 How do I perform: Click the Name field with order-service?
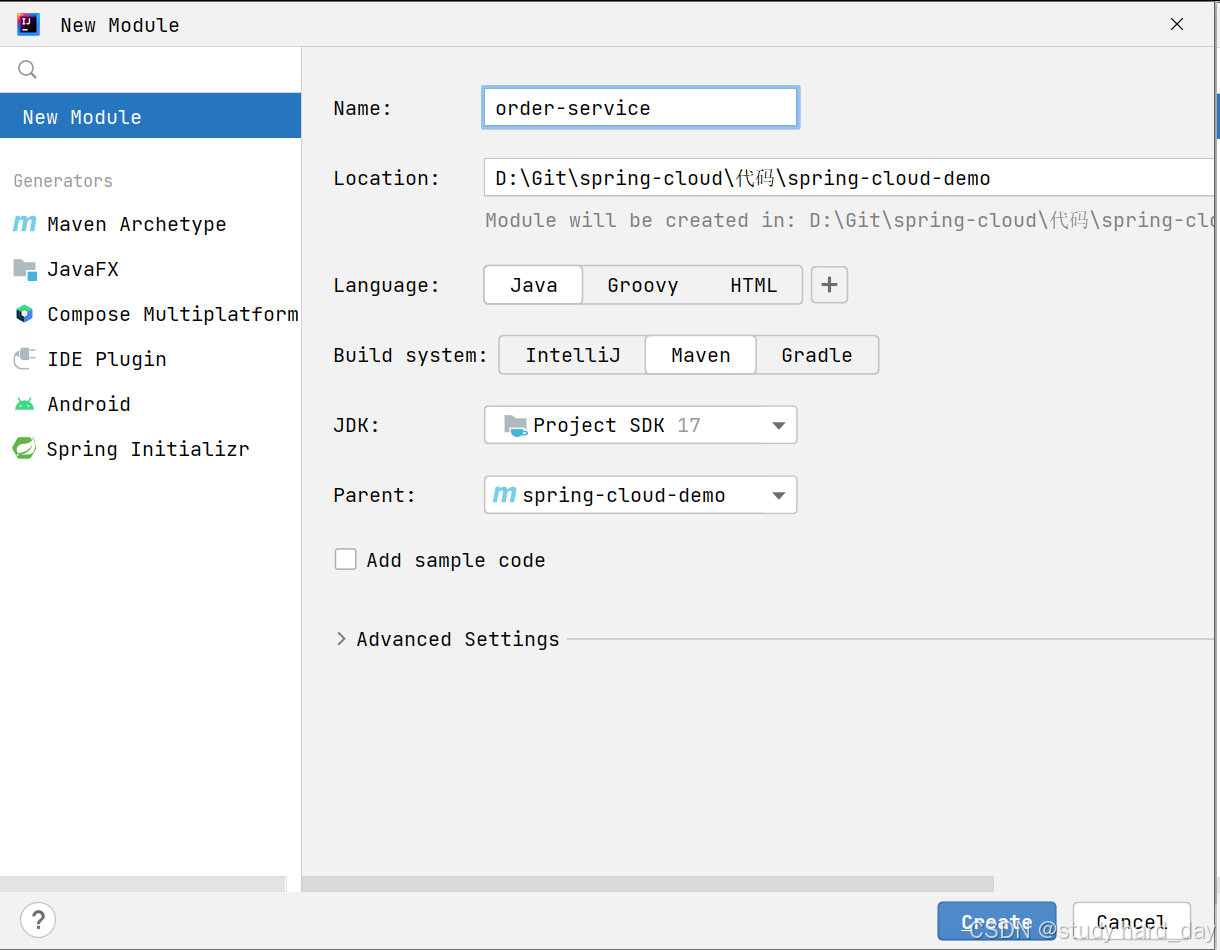click(640, 108)
